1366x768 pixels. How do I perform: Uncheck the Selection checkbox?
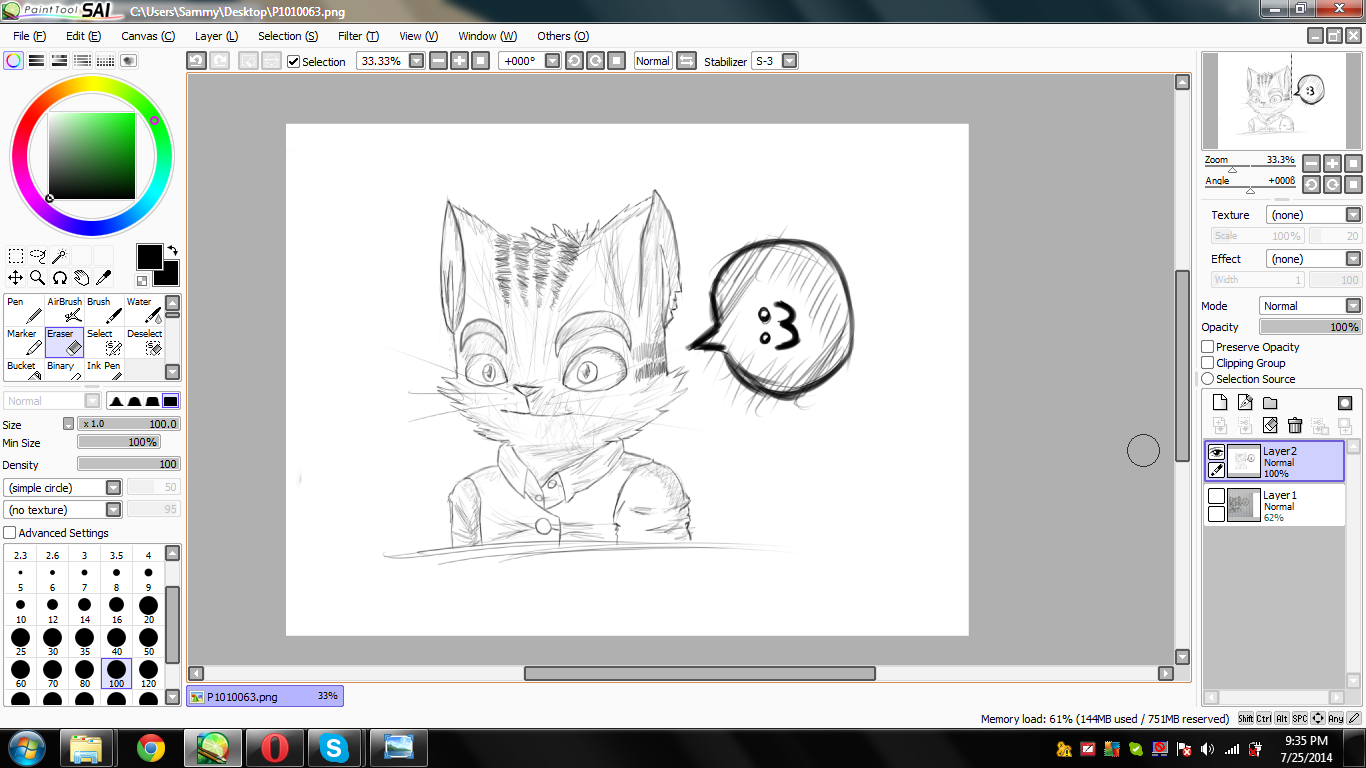pyautogui.click(x=294, y=62)
